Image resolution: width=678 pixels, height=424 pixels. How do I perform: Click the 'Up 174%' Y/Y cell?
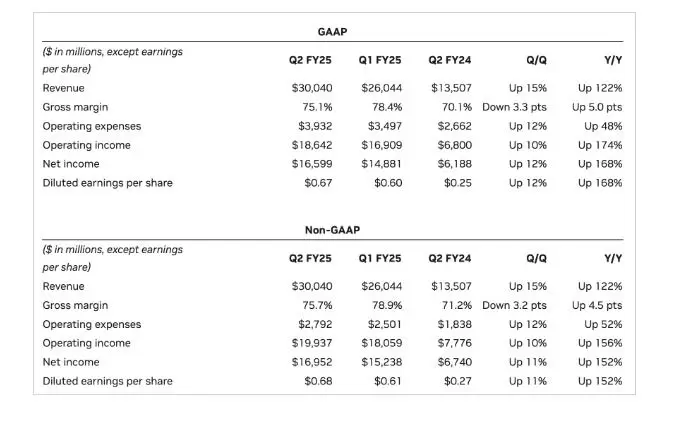coord(600,145)
